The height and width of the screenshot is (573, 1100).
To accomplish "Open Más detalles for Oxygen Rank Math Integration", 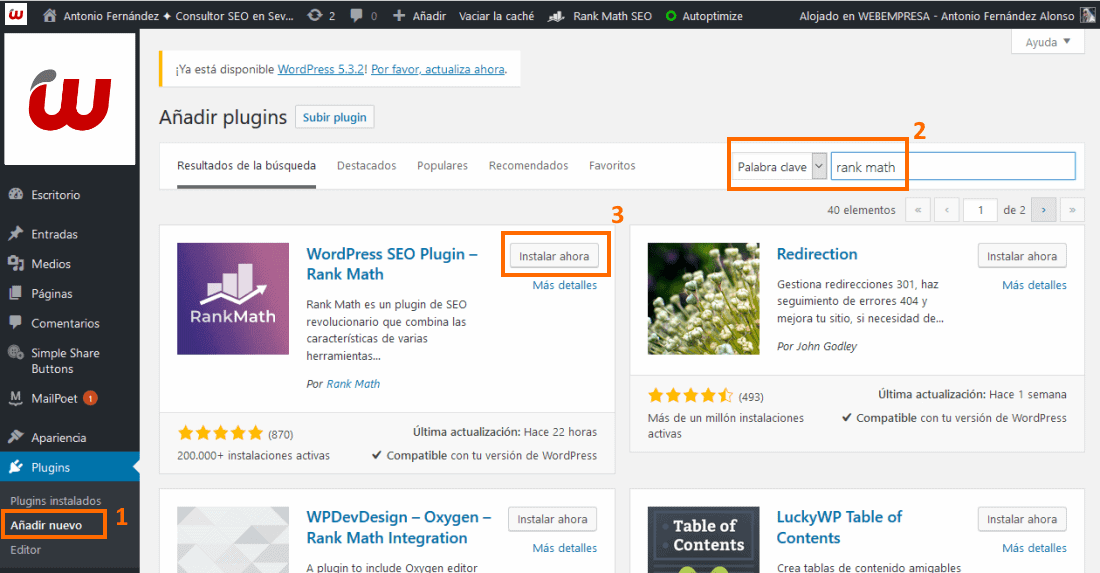I will tap(564, 548).
